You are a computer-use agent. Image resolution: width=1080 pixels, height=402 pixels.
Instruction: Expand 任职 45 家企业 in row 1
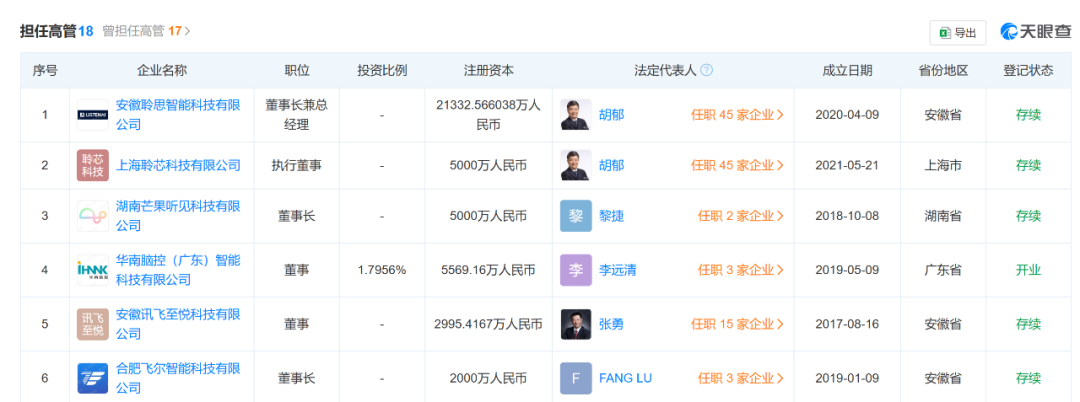coord(737,115)
